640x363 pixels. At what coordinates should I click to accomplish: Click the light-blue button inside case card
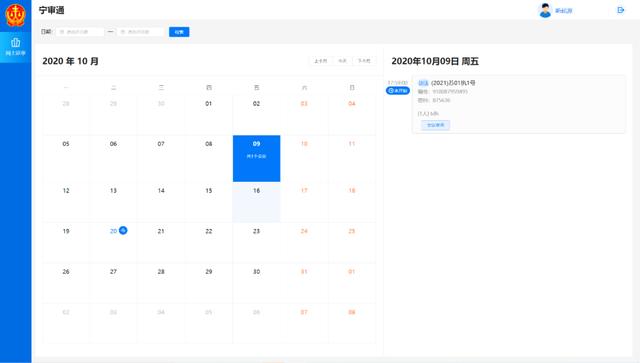[x=436, y=125]
